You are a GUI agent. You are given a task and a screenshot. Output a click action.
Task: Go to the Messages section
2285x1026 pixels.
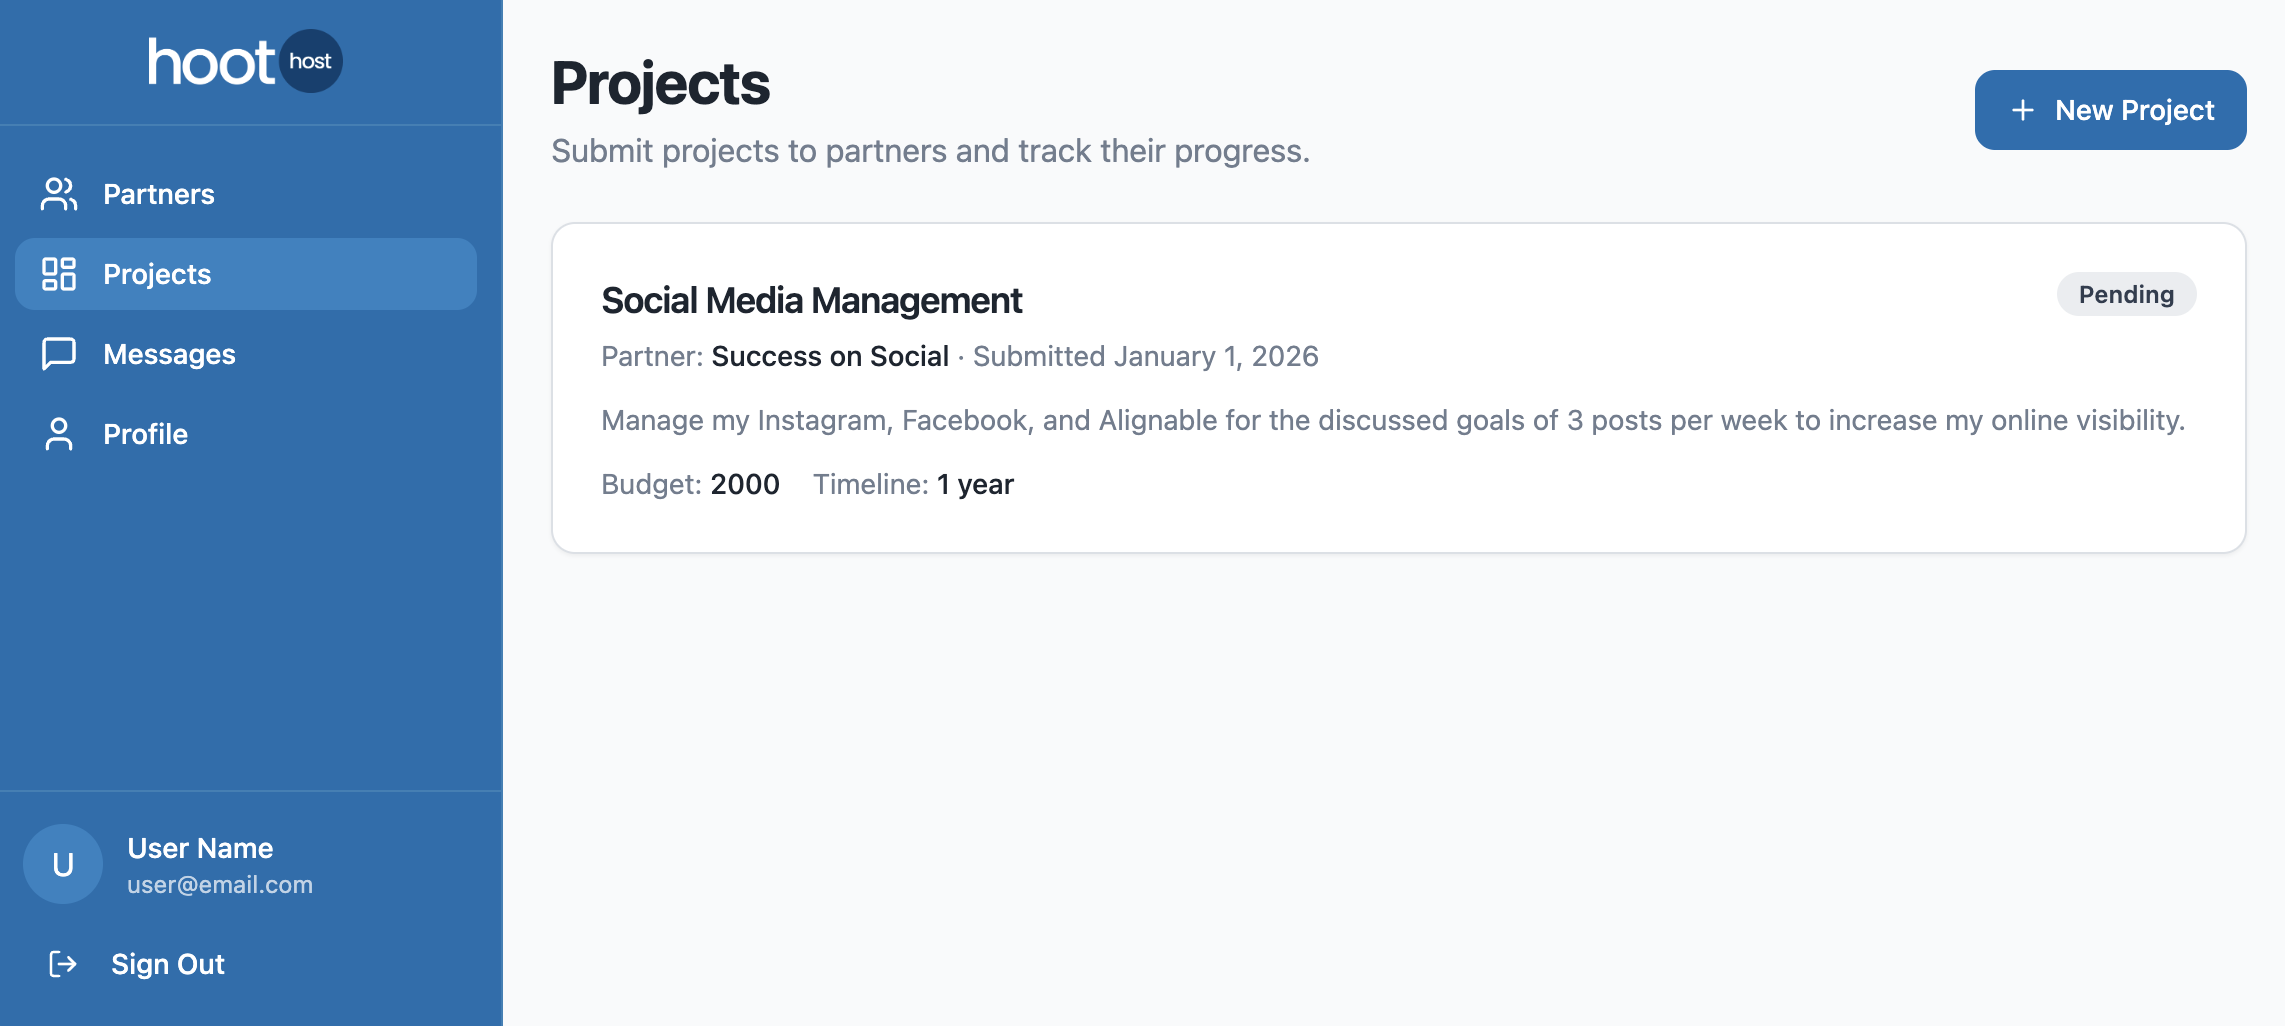(169, 354)
